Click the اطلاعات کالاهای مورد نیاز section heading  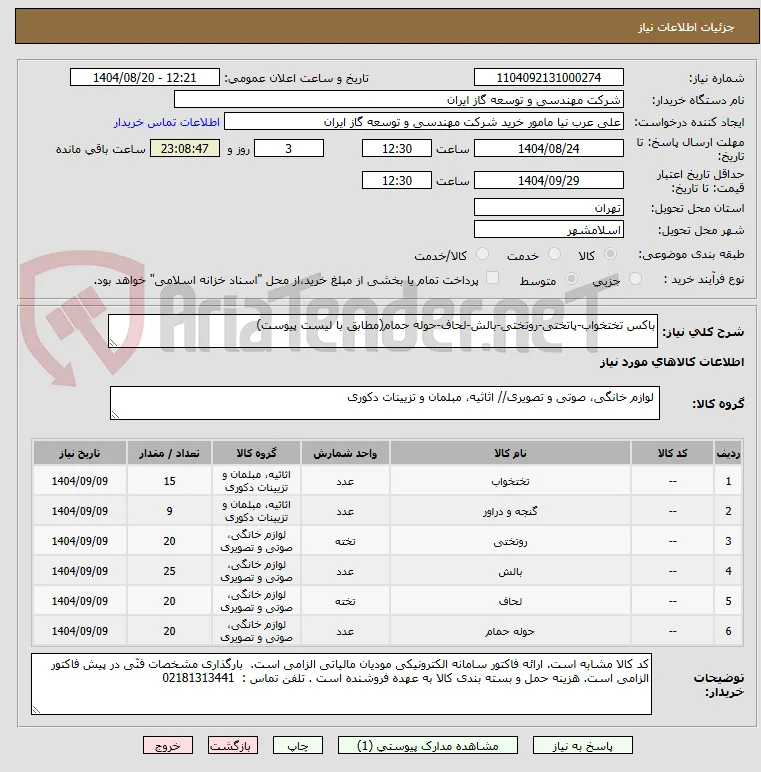(672, 362)
